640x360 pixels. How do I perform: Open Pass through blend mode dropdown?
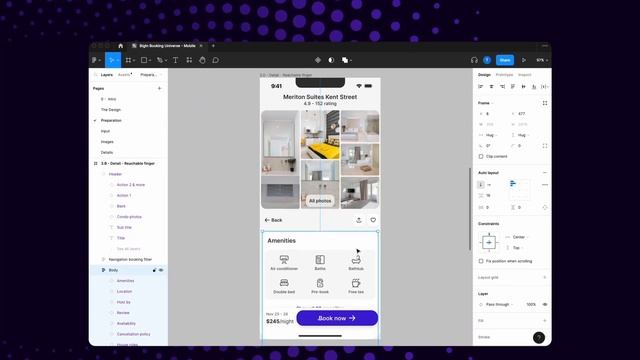499,304
